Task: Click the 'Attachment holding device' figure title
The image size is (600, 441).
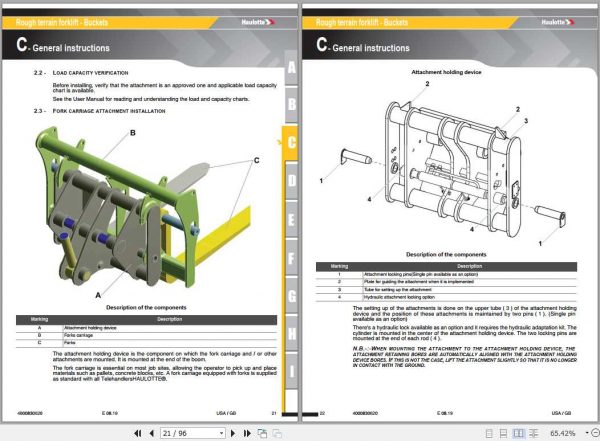Action: [x=446, y=72]
